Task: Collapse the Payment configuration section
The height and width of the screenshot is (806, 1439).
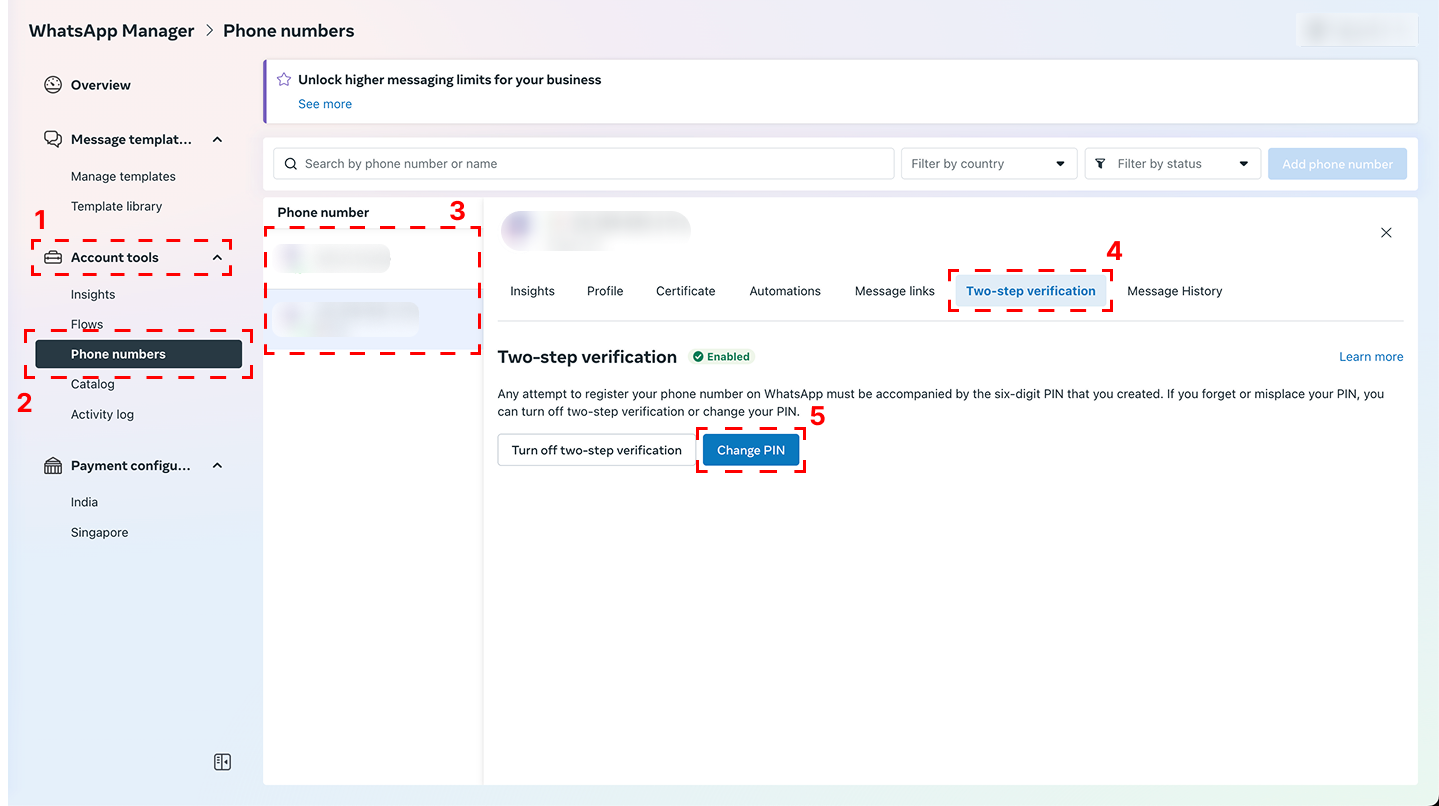Action: pyautogui.click(x=218, y=466)
